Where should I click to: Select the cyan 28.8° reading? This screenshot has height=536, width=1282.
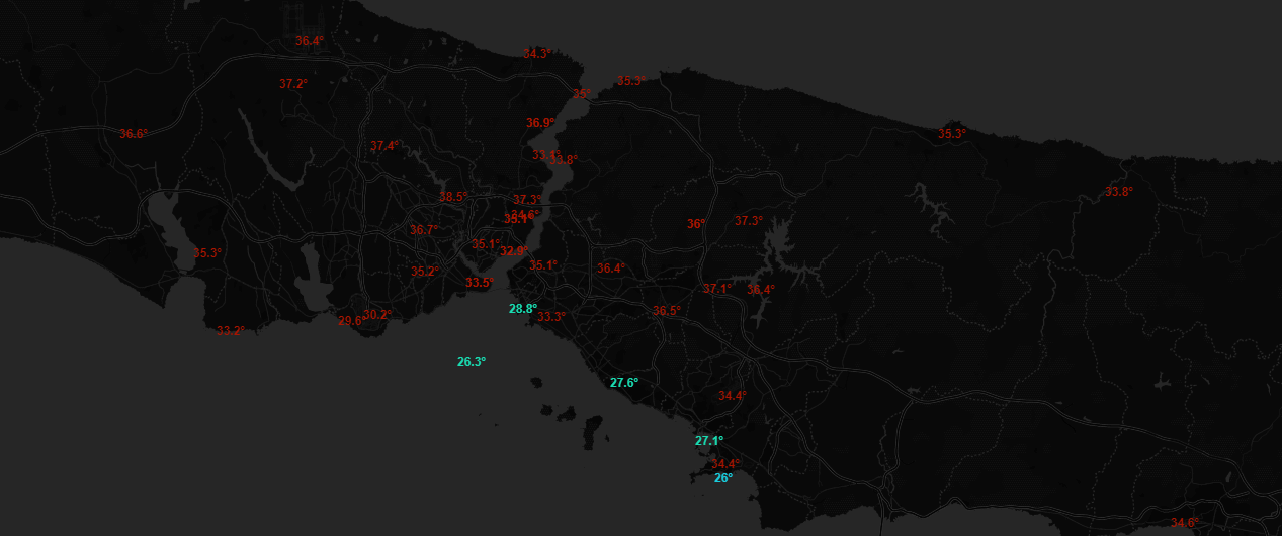click(523, 309)
